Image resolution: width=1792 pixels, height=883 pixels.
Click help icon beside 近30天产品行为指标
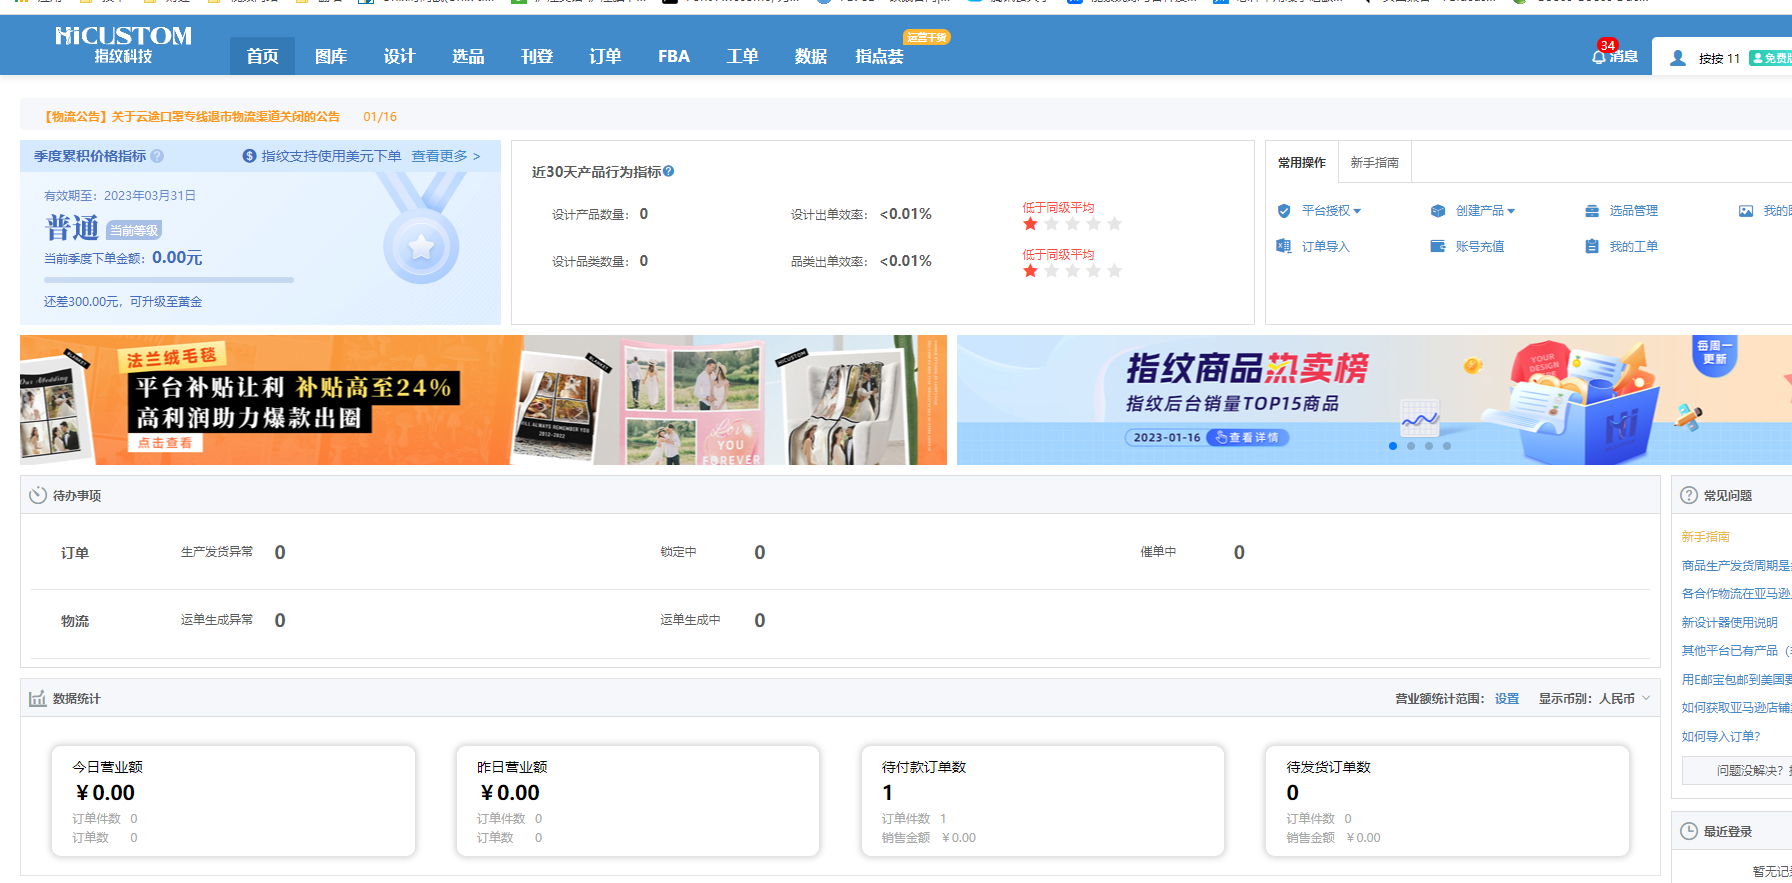click(669, 171)
